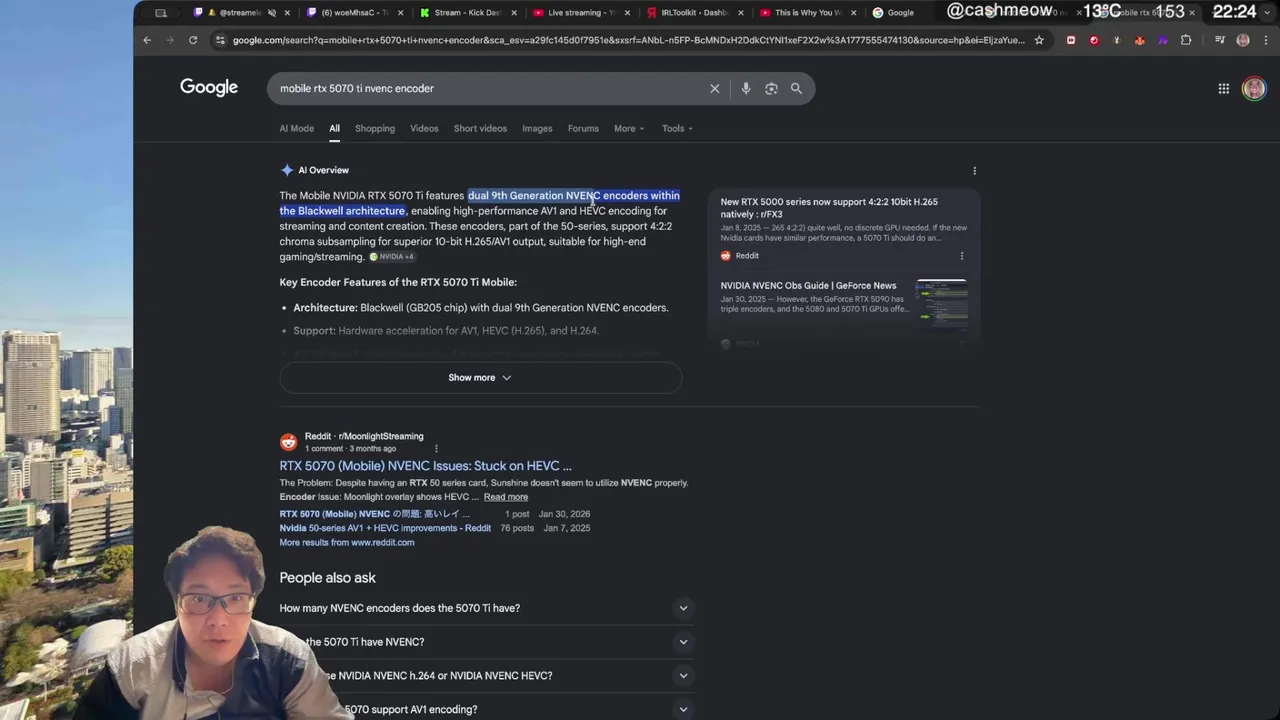
Task: Open the NVIDIA +4 sources chip
Action: [x=392, y=257]
